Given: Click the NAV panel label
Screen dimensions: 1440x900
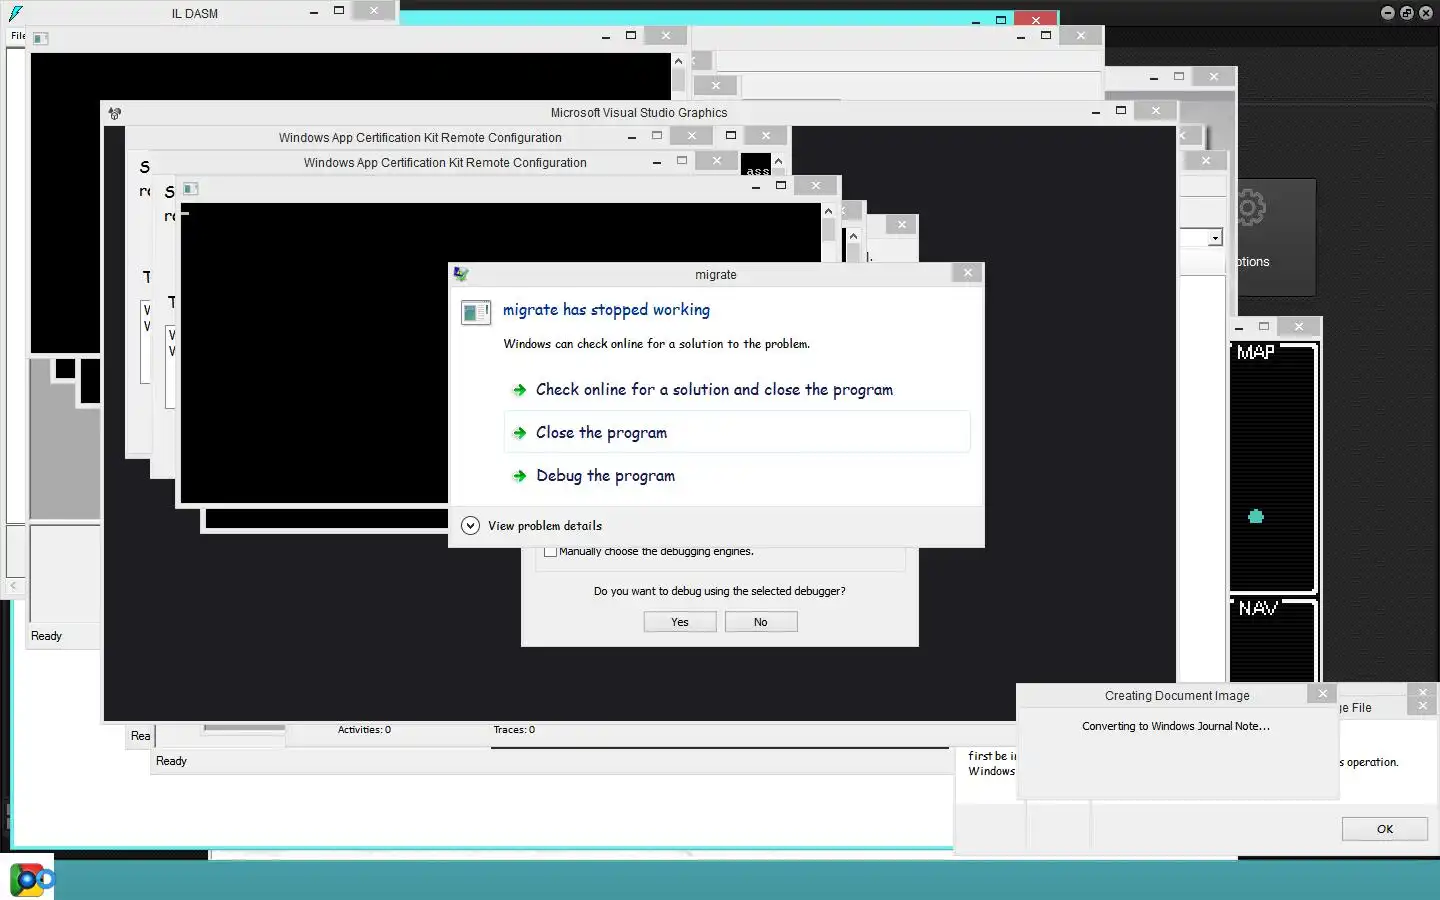Looking at the screenshot, I should (1258, 608).
